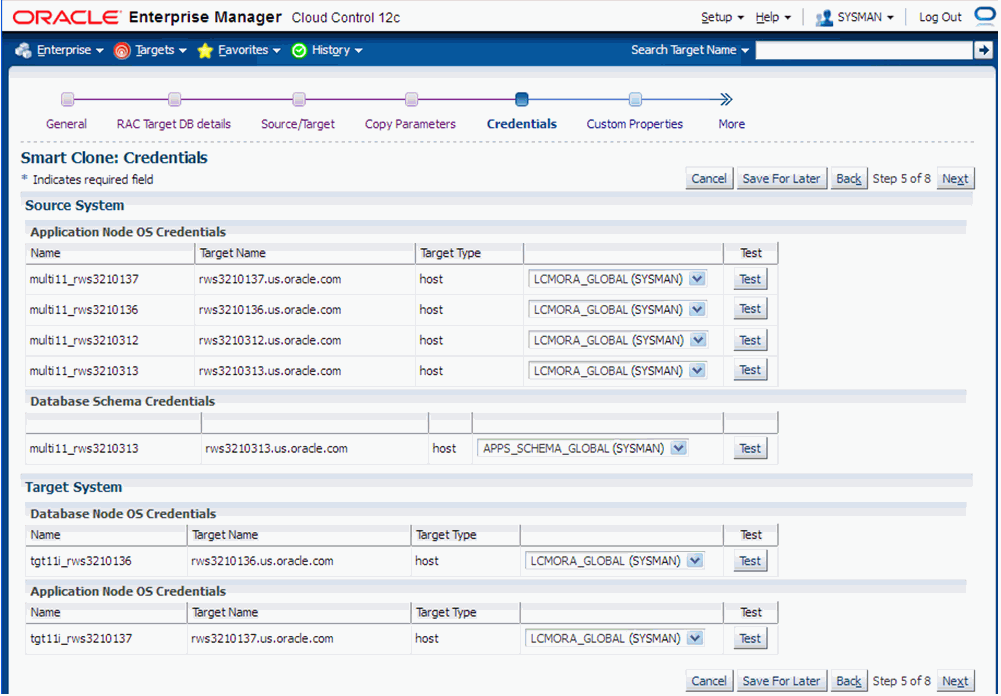Test credentials for tgt11i_rws3210136
The height and width of the screenshot is (696, 1001).
[750, 561]
